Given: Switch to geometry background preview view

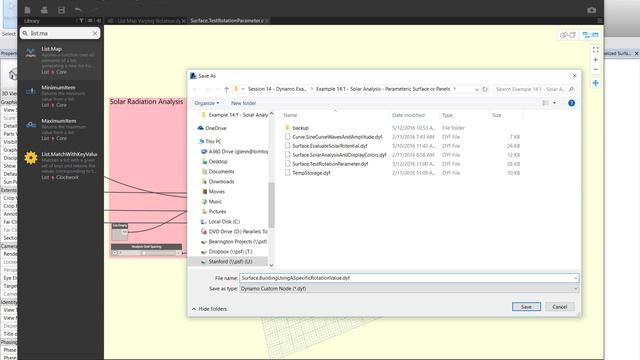Looking at the screenshot, I should [568, 35].
